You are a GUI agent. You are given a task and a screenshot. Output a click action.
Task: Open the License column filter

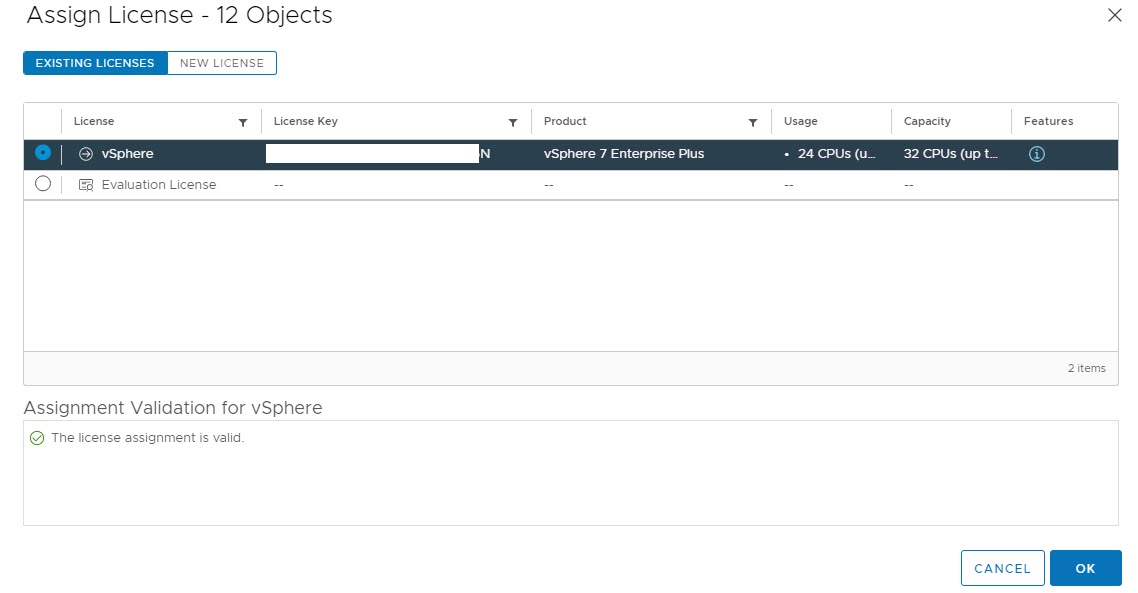tap(243, 122)
